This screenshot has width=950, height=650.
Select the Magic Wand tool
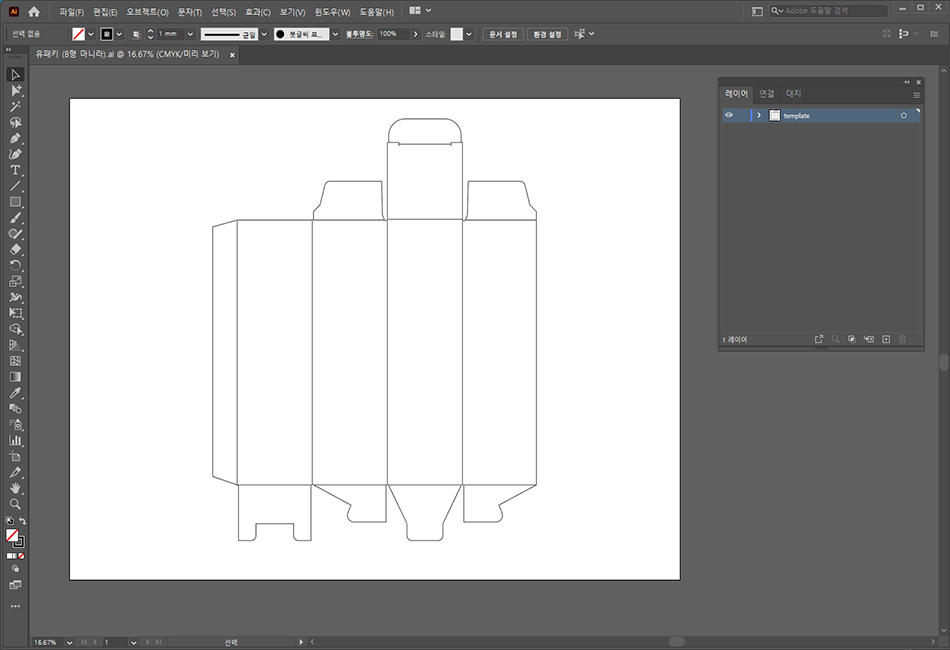pyautogui.click(x=15, y=107)
